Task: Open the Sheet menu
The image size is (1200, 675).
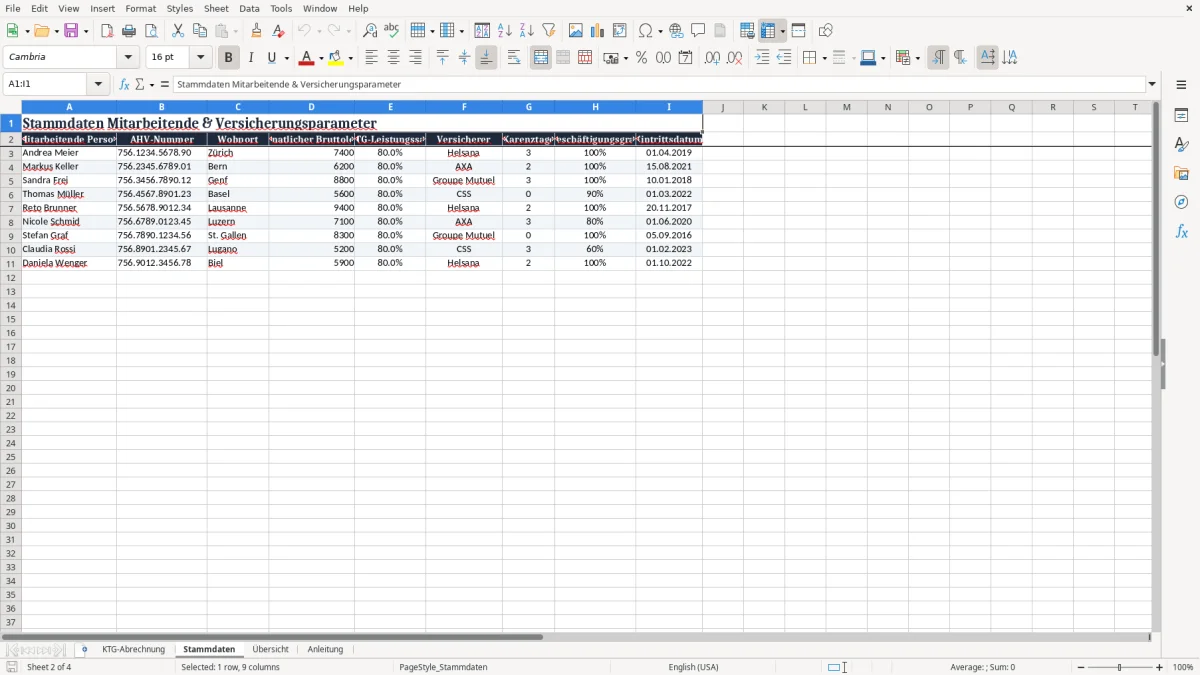Action: (216, 8)
